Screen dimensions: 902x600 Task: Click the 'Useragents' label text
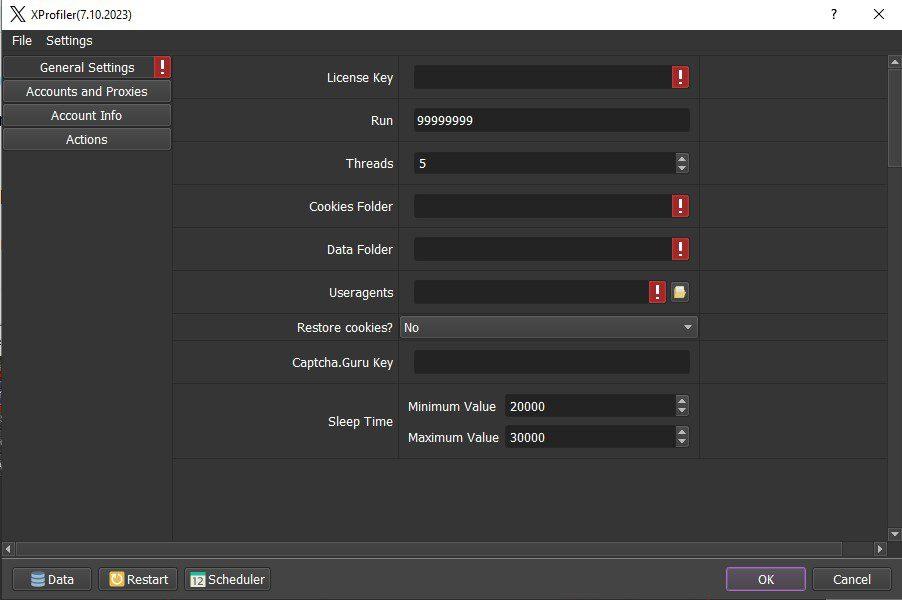[361, 293]
